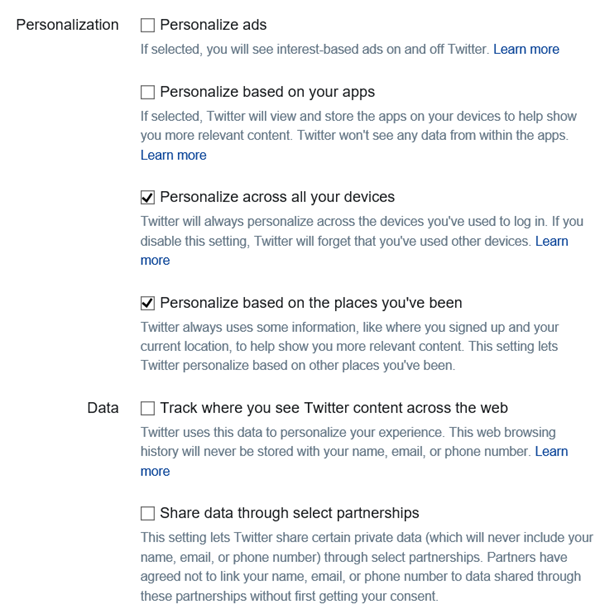Screen dimensions: 600x614
Task: Follow Learn more link about forgetting other devices
Action: (551, 241)
